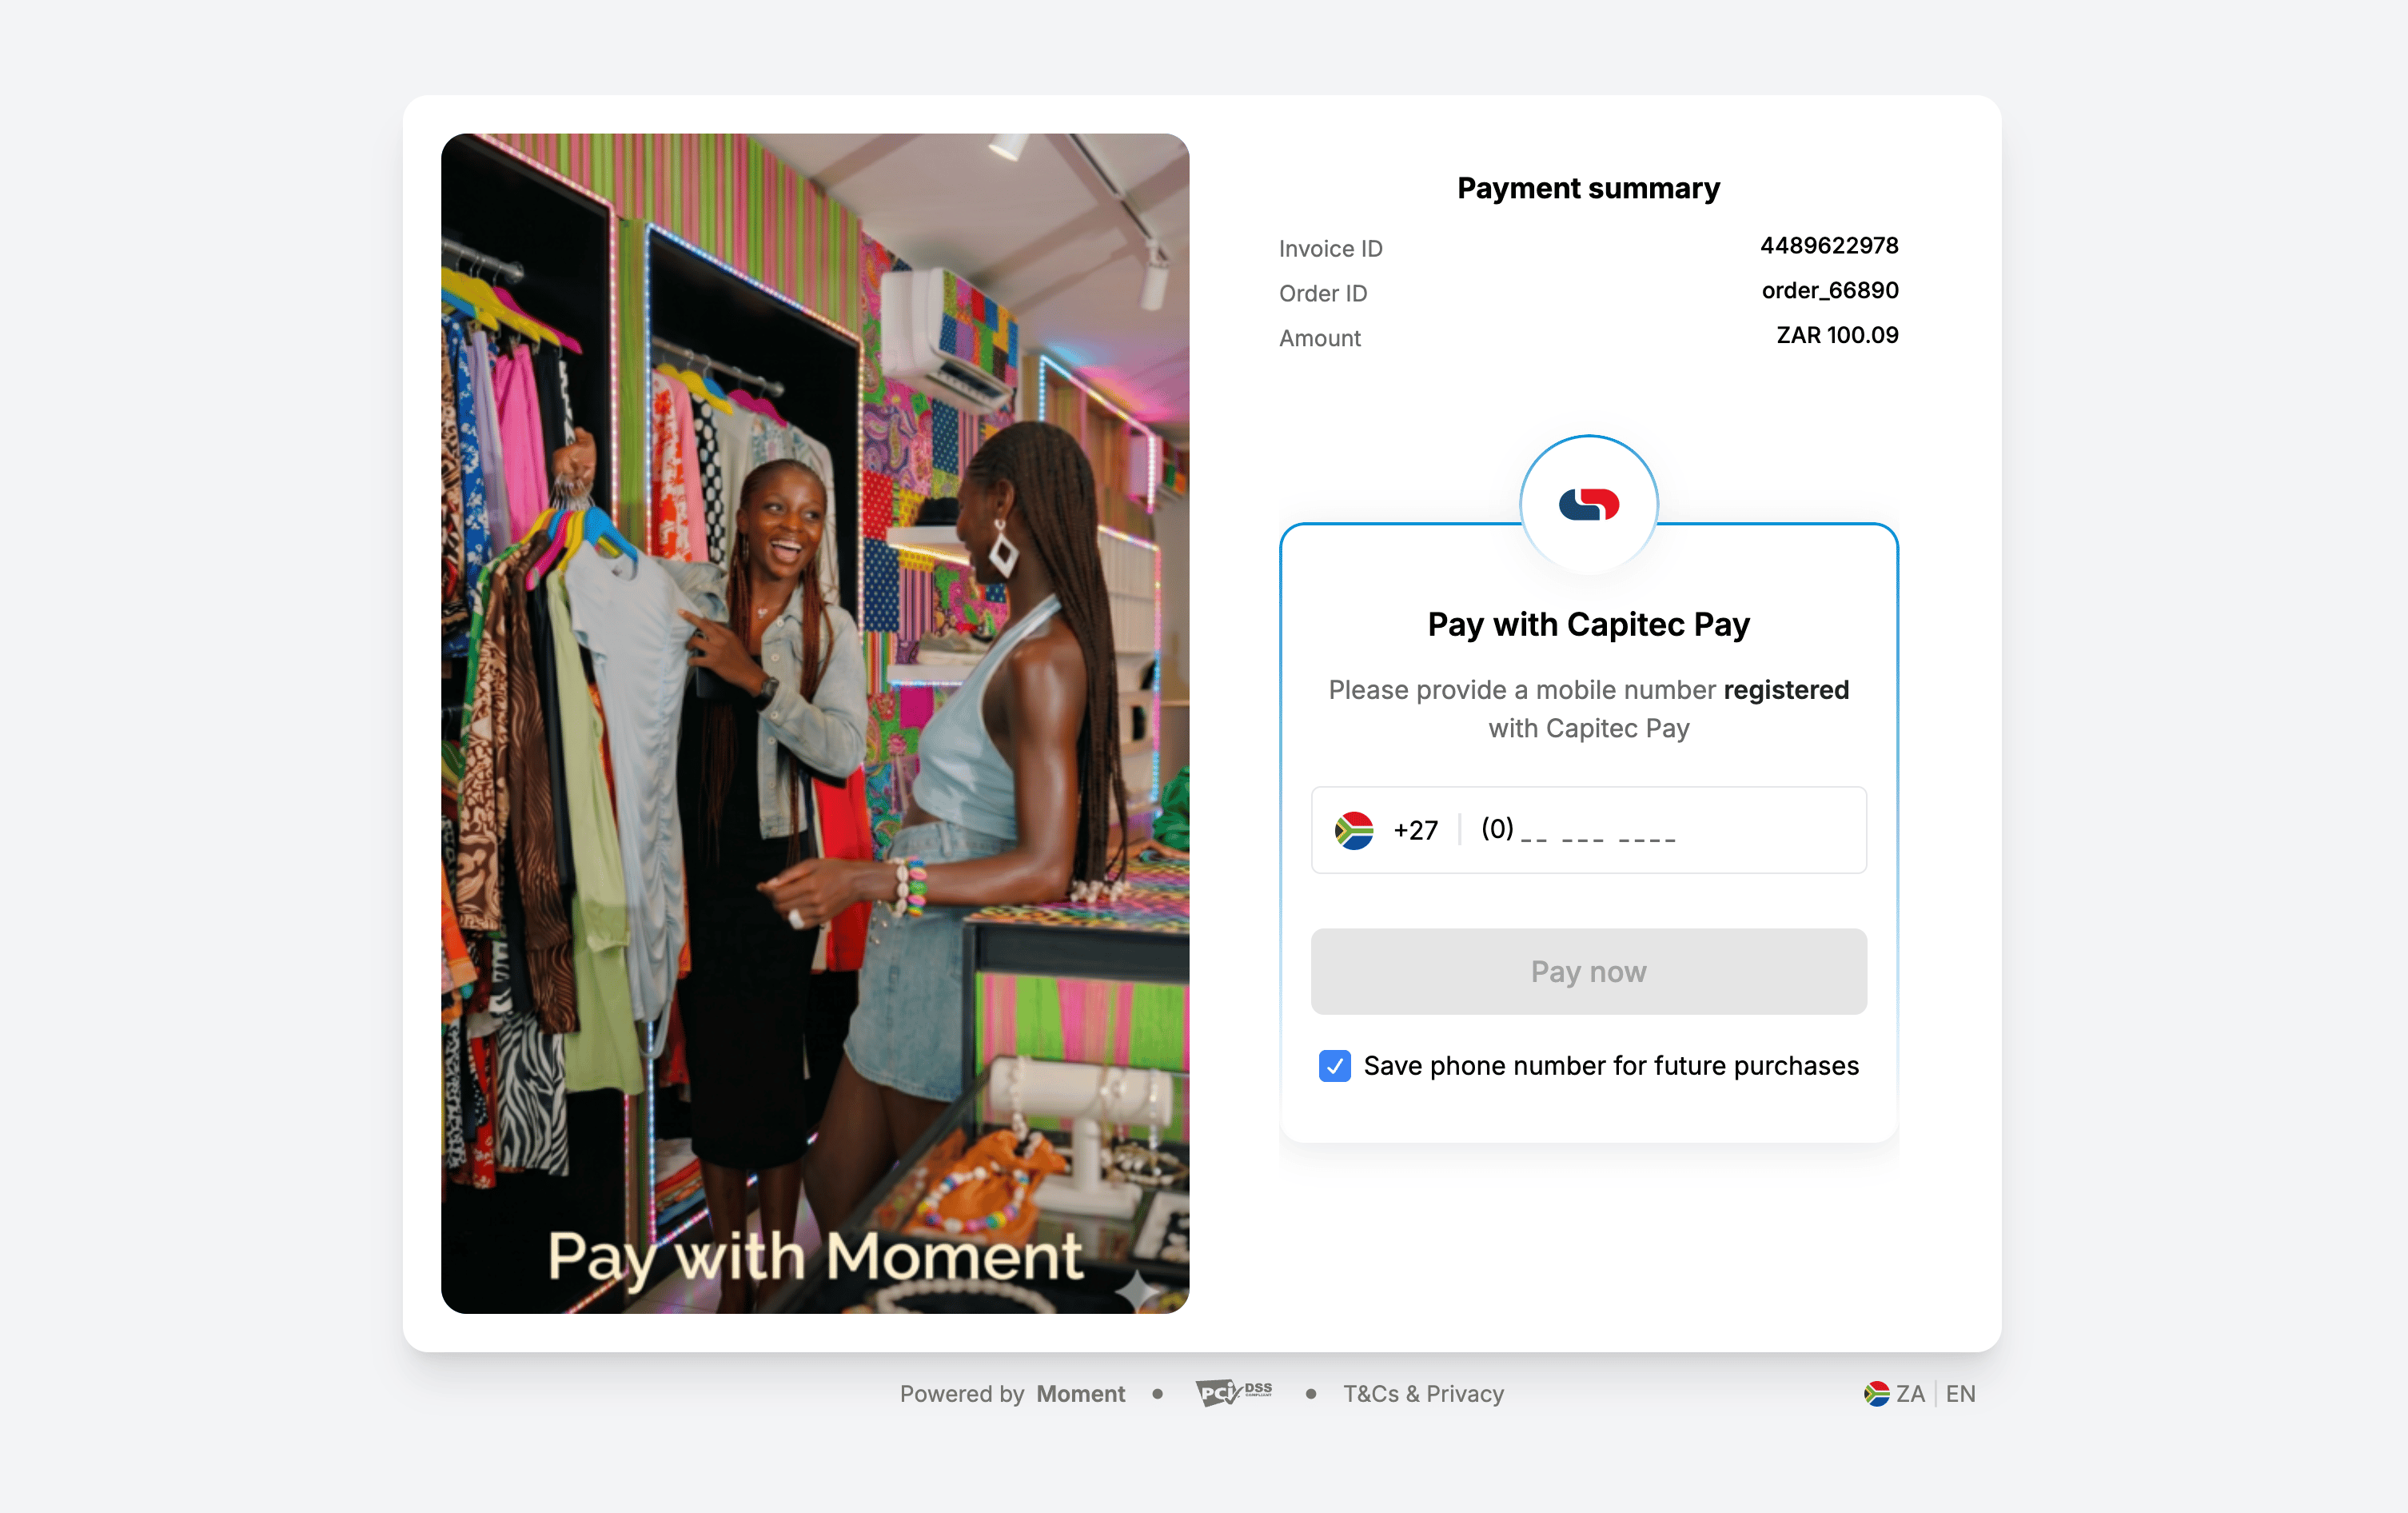
Task: Open the ZA country selector in footer
Action: pos(1894,1393)
